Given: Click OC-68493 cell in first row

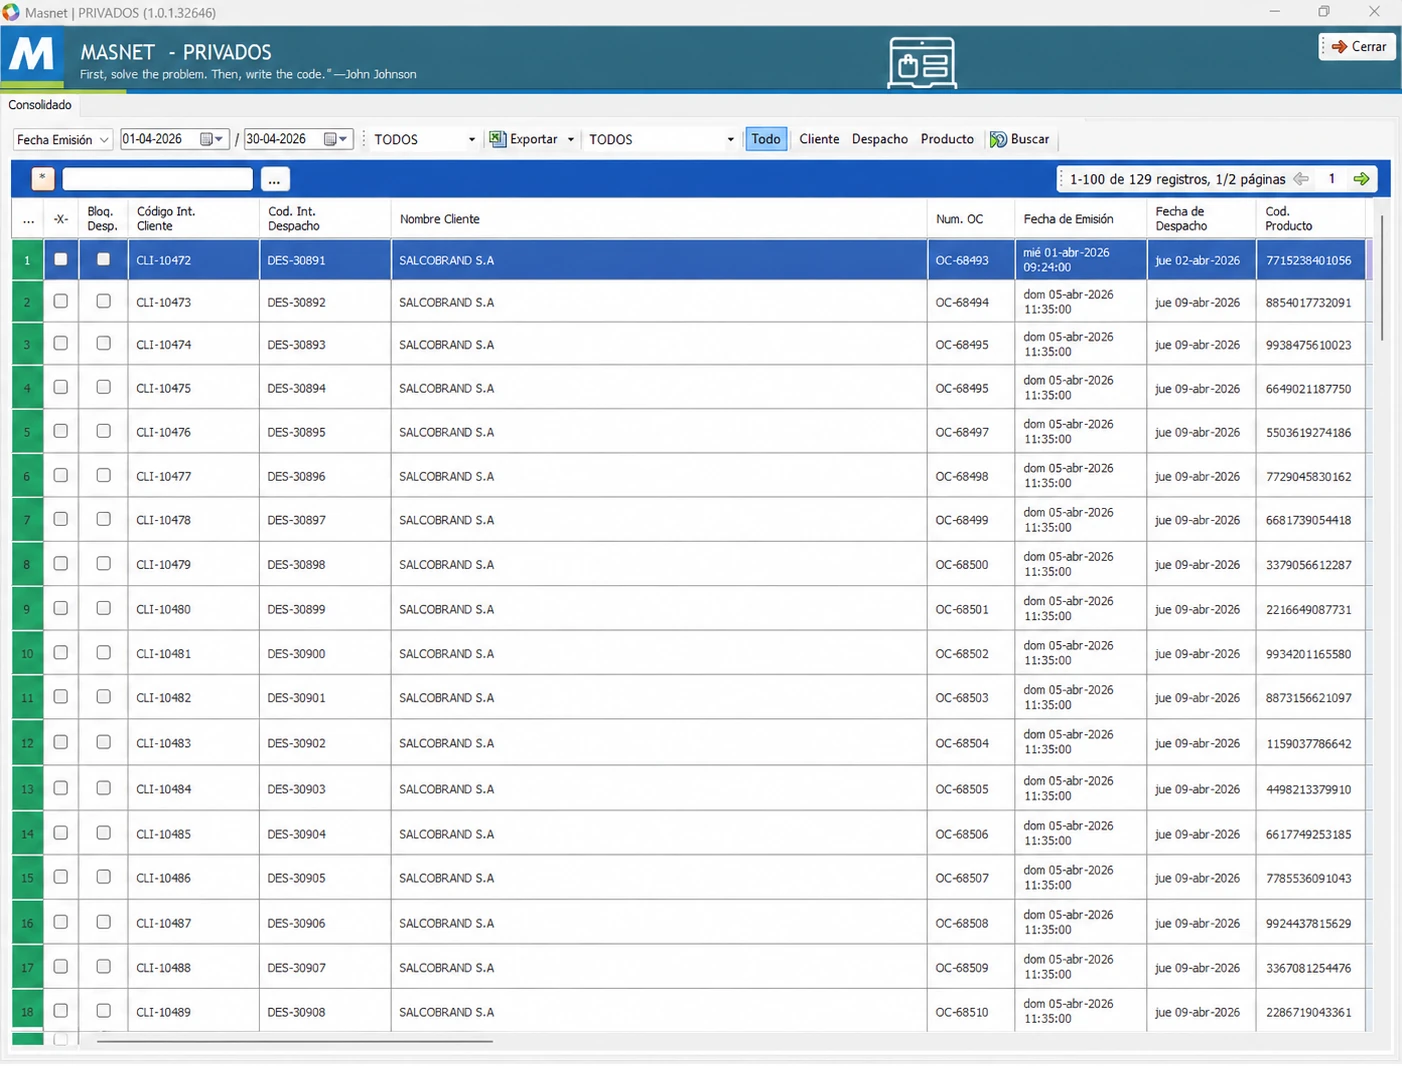Looking at the screenshot, I should [971, 260].
